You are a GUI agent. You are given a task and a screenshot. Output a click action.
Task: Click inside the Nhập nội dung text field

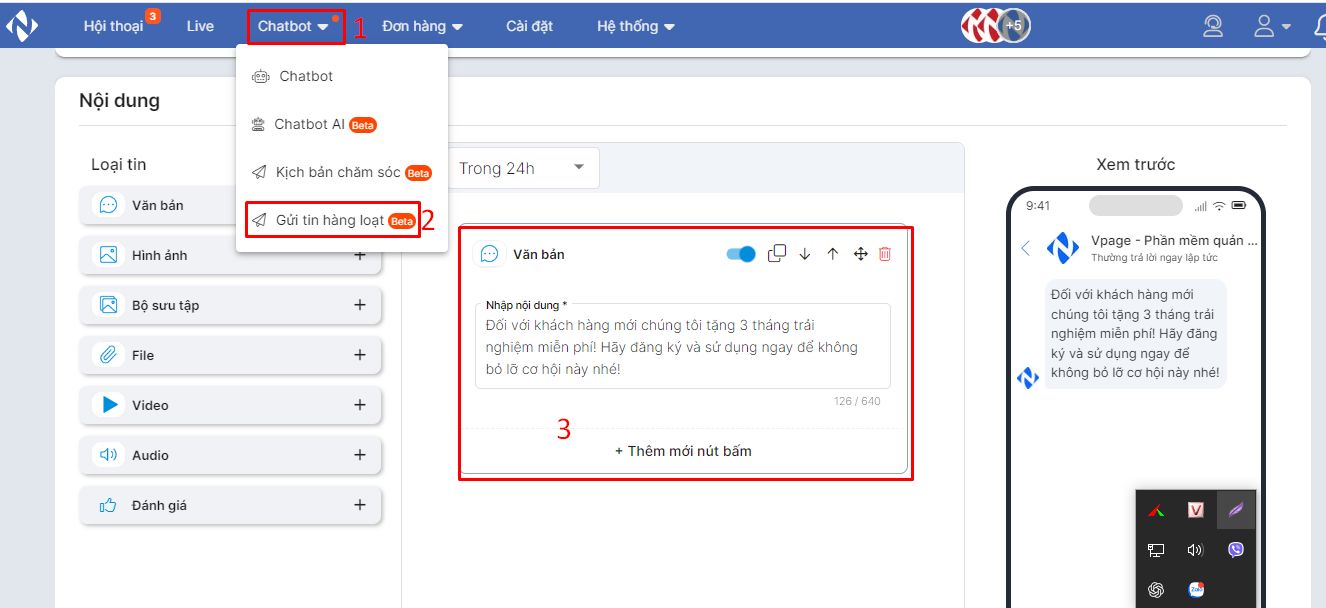[x=683, y=346]
